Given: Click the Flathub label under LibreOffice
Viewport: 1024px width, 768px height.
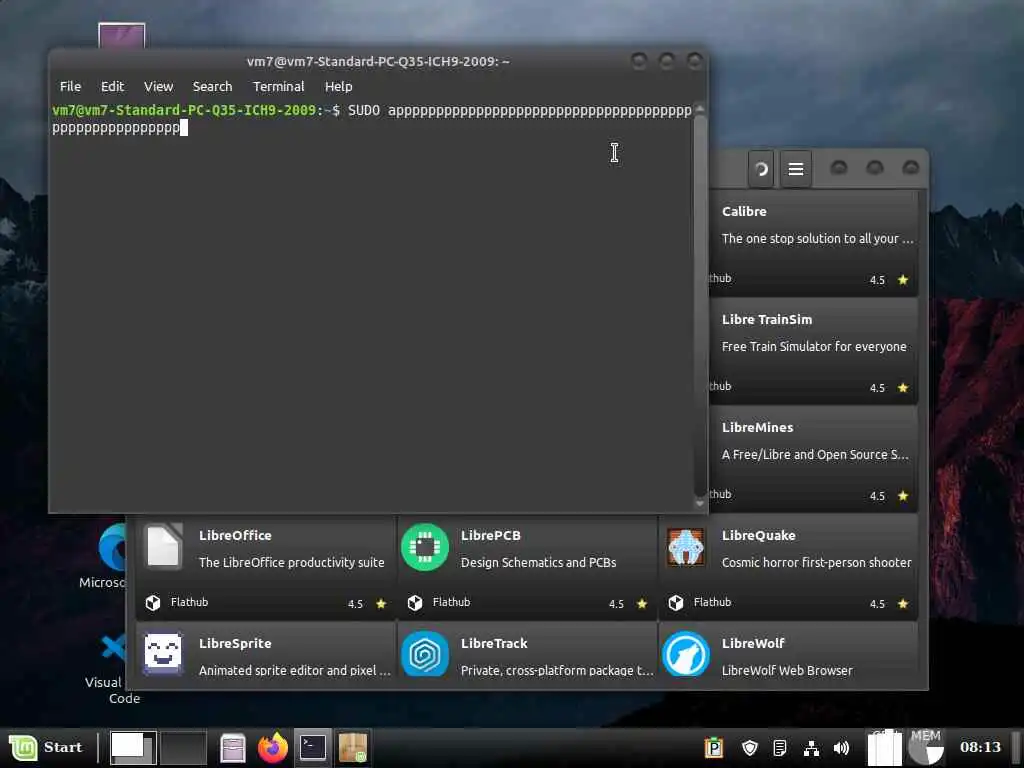Looking at the screenshot, I should pyautogui.click(x=189, y=602).
